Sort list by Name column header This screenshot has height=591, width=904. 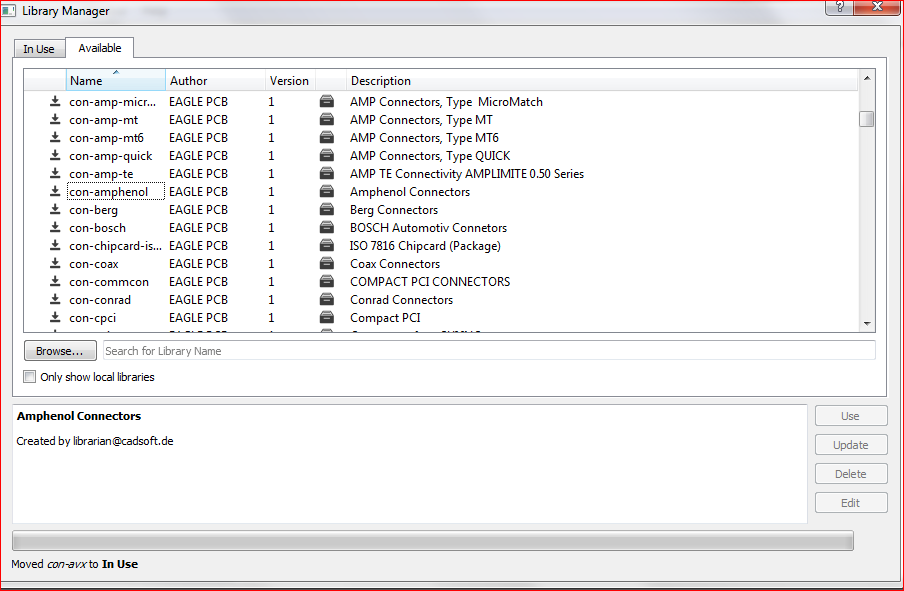pos(115,81)
